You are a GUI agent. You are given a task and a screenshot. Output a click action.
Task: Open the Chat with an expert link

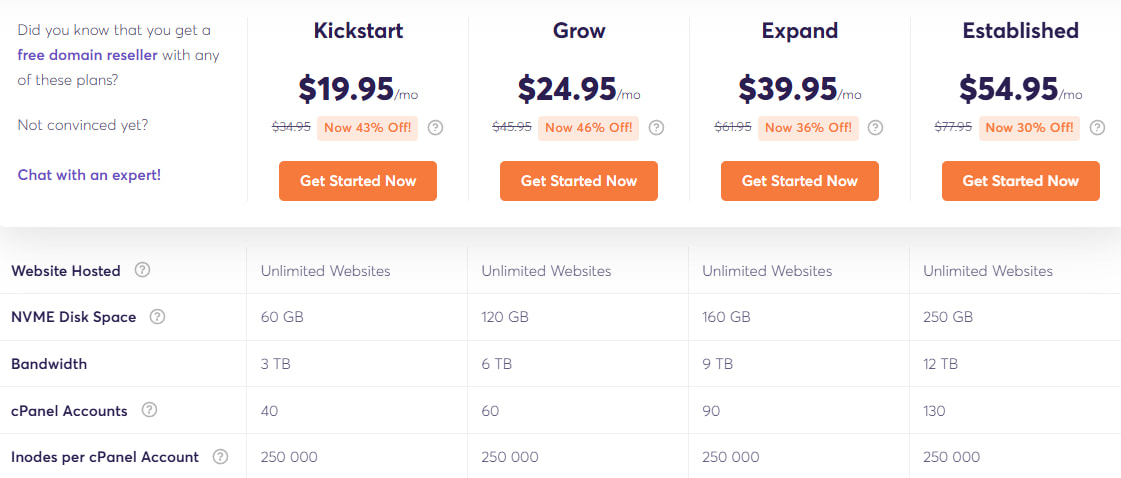coord(89,175)
